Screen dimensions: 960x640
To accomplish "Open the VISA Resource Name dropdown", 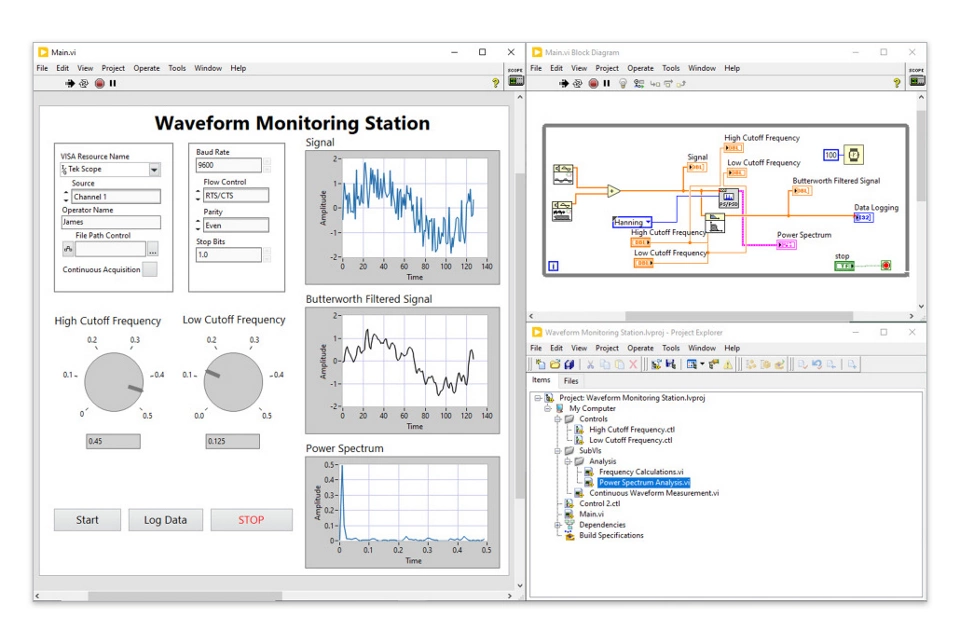I will (154, 170).
